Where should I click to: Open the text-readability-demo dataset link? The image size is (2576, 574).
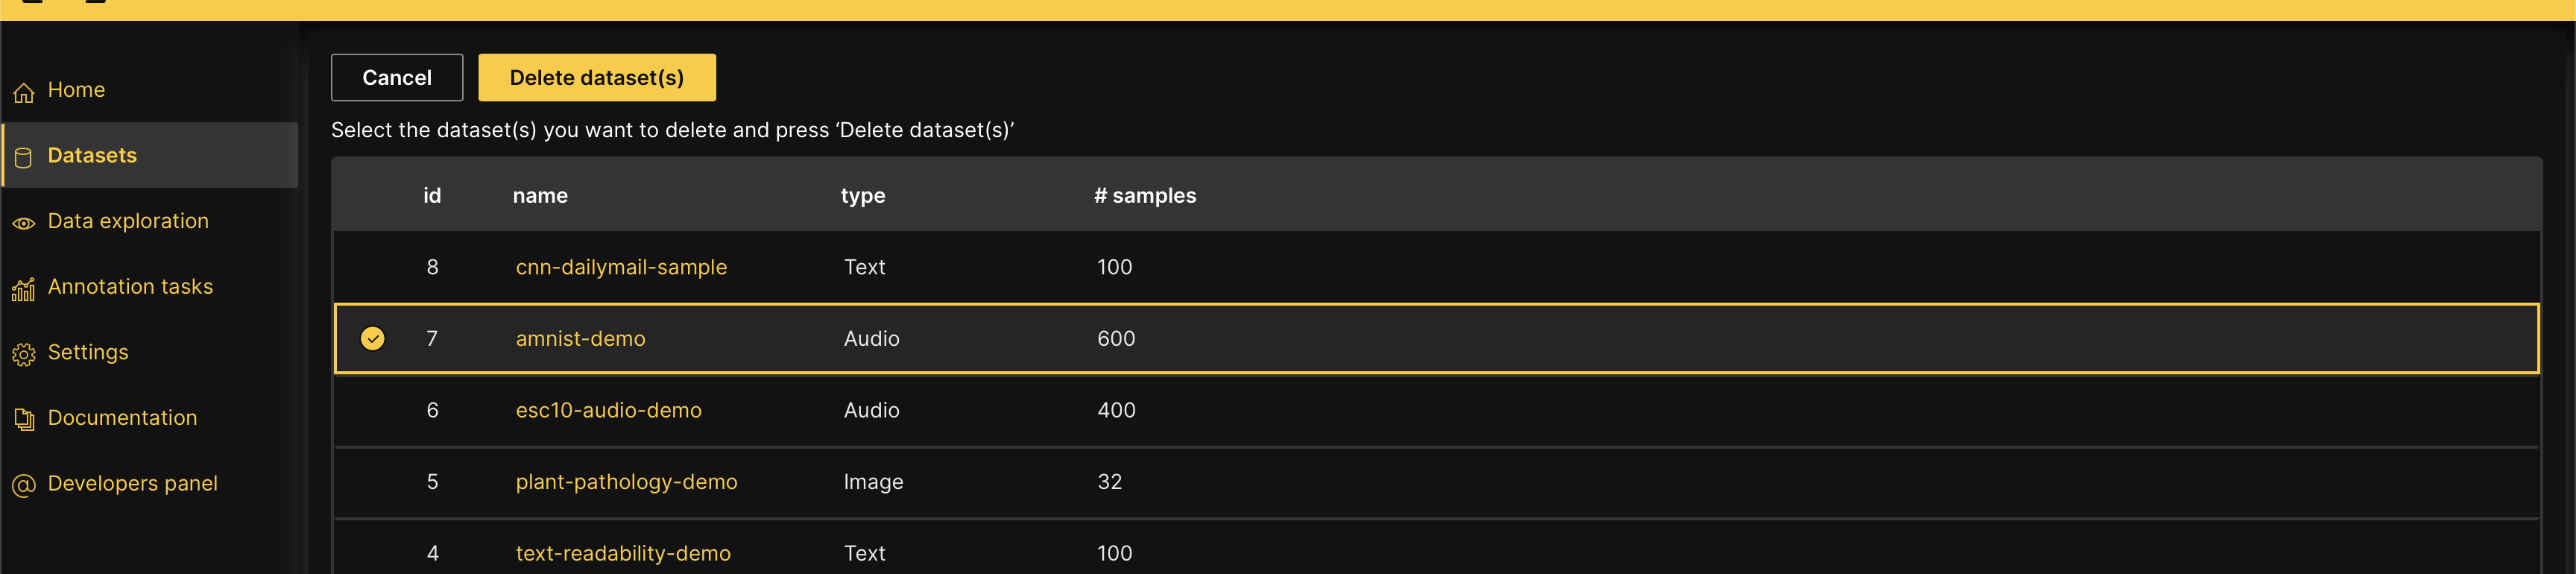(x=623, y=552)
